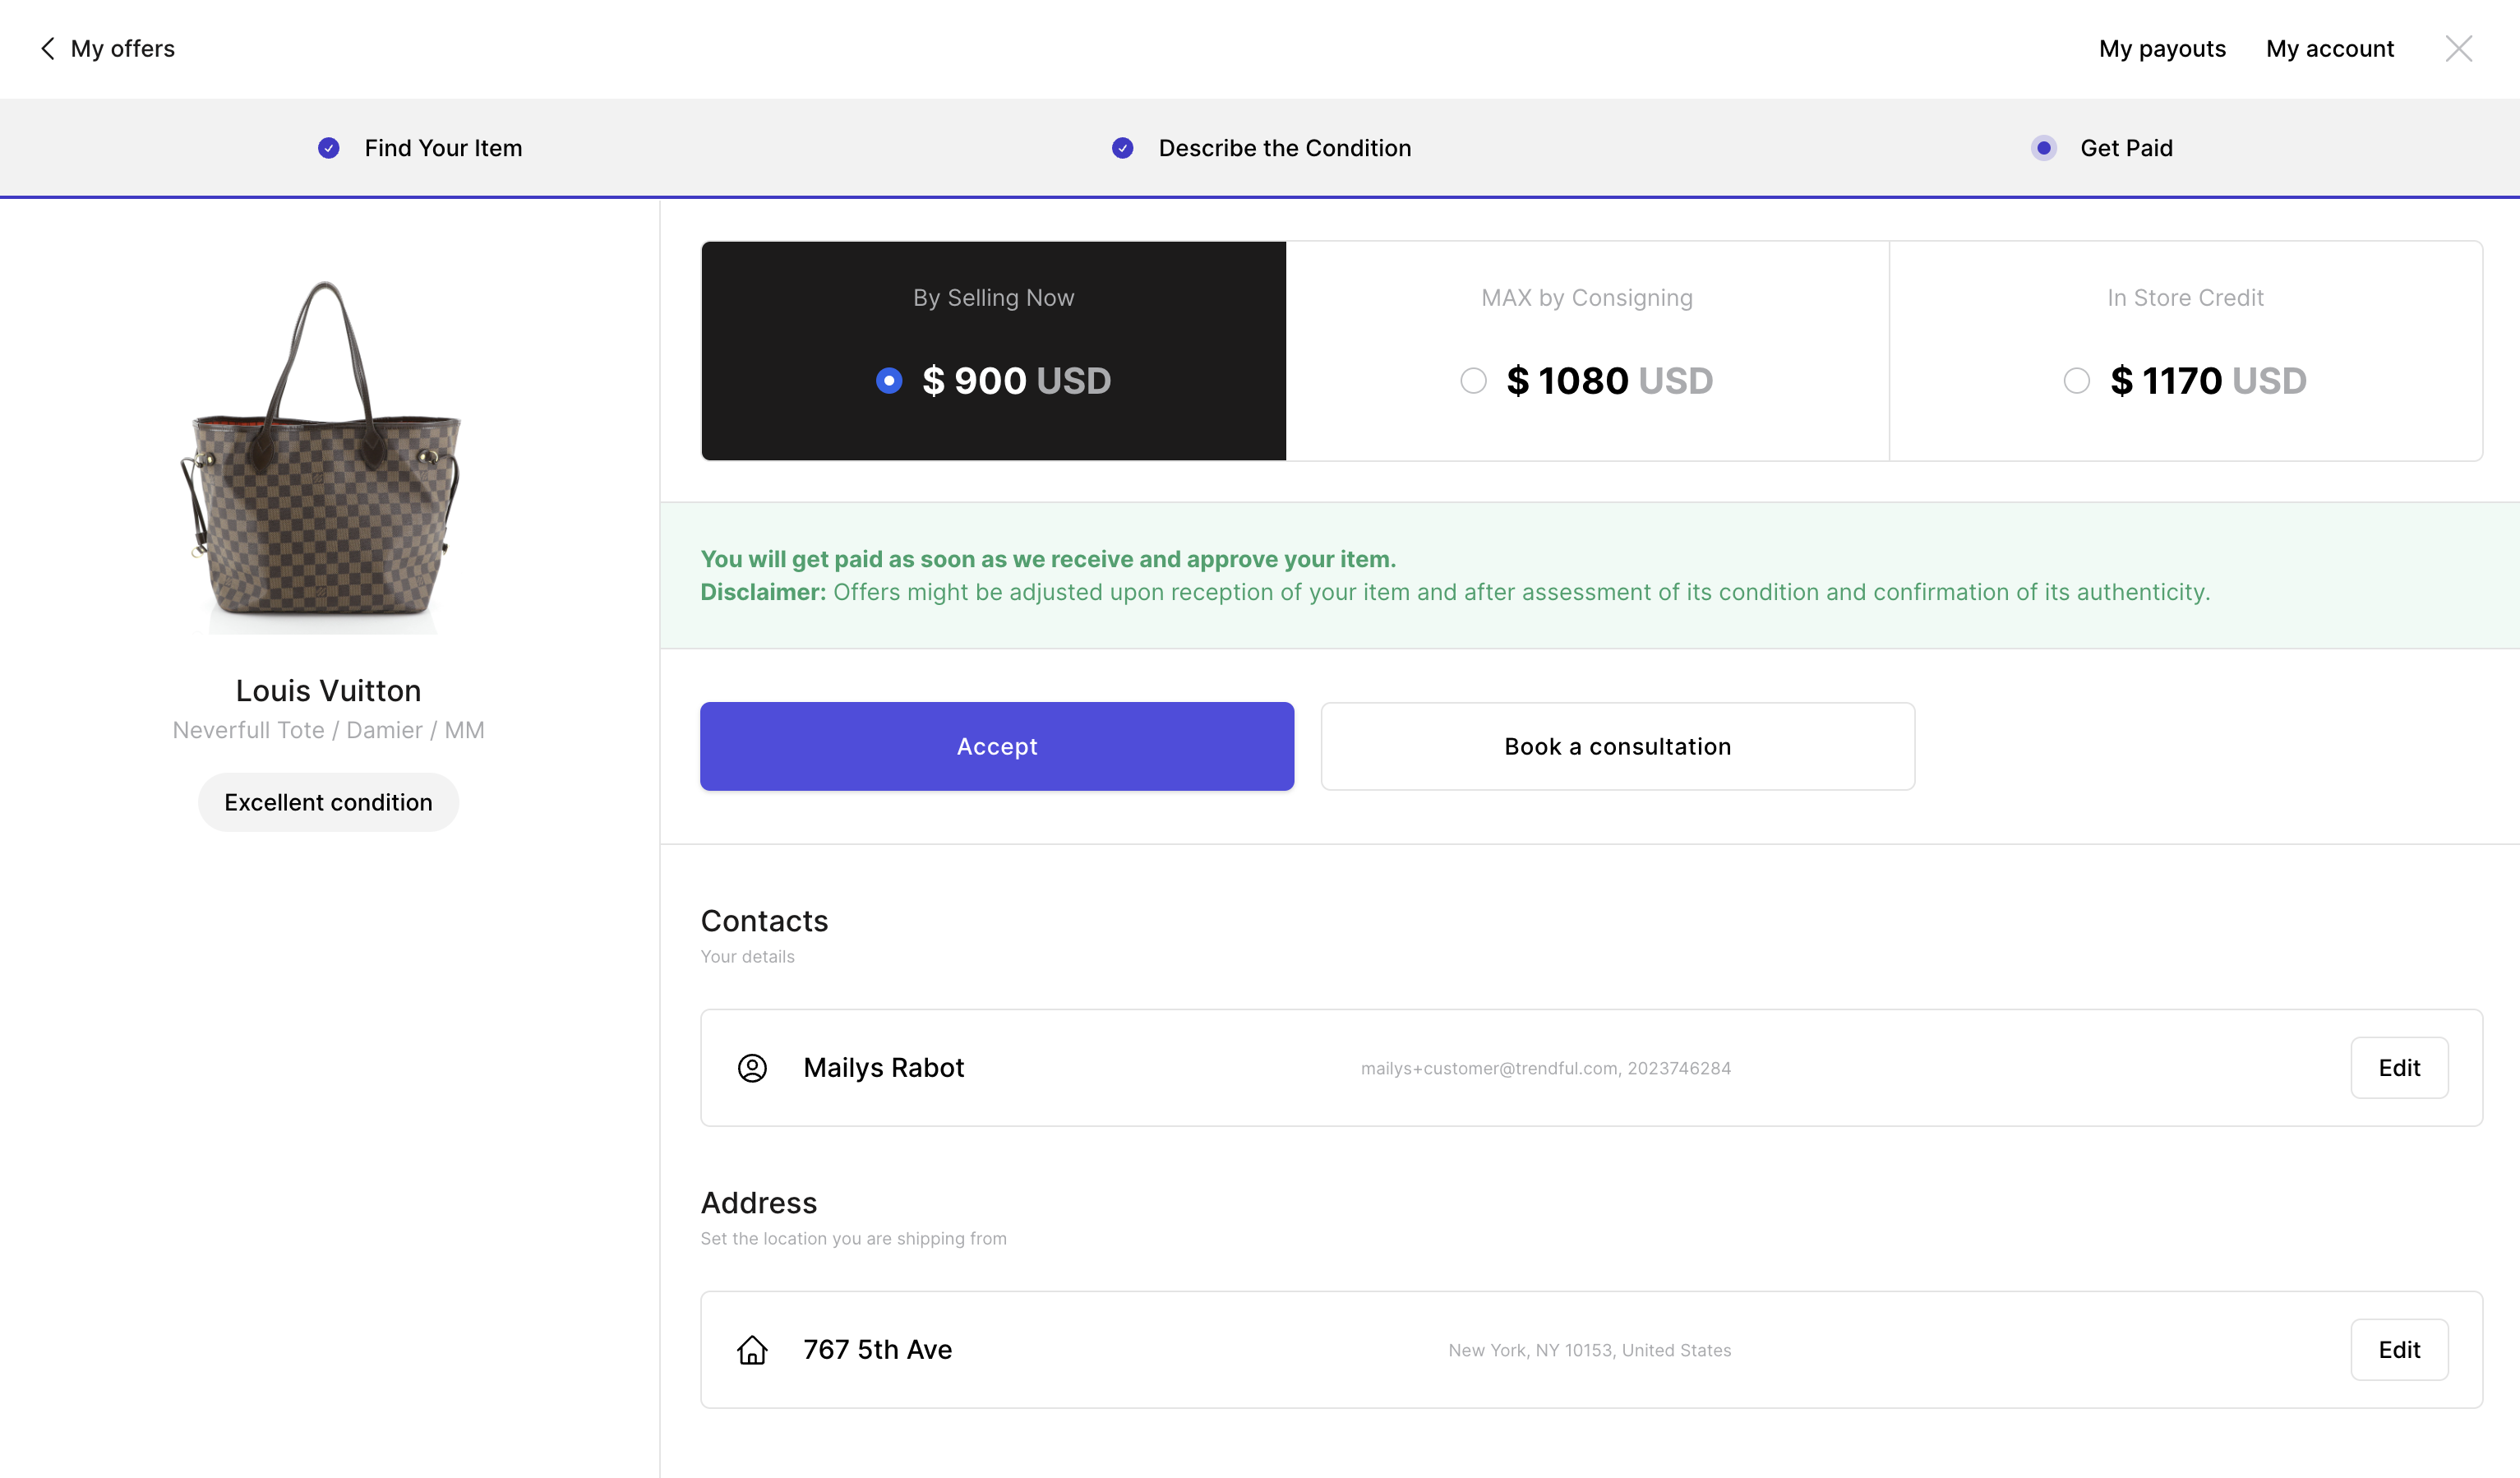Viewport: 2520px width, 1478px height.
Task: Click the profile icon beside Mailys Rabot
Action: [x=752, y=1068]
